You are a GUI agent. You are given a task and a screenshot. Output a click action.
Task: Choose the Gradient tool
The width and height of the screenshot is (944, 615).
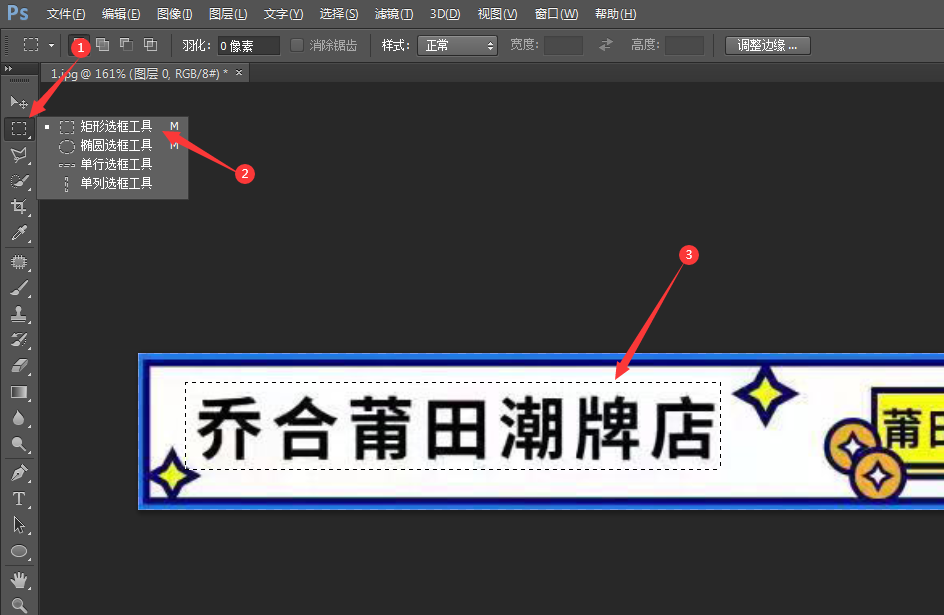pyautogui.click(x=18, y=392)
